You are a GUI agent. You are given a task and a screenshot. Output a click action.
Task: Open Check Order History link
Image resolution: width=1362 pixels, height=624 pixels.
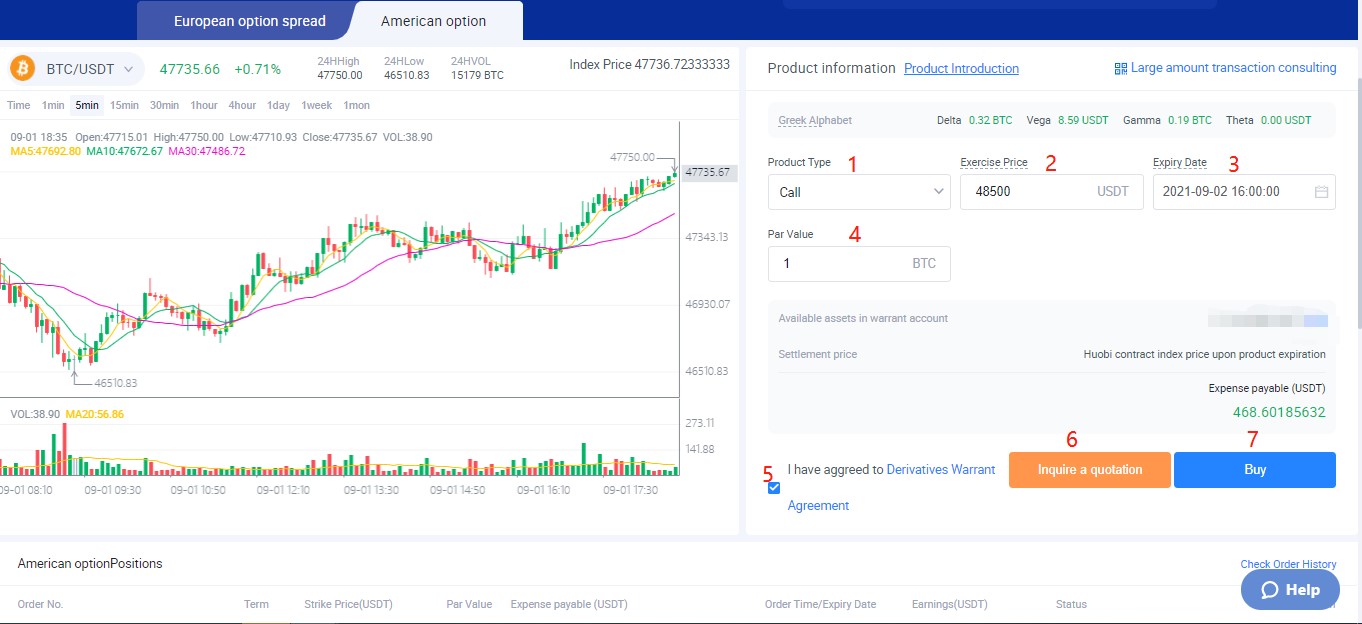(x=1288, y=564)
